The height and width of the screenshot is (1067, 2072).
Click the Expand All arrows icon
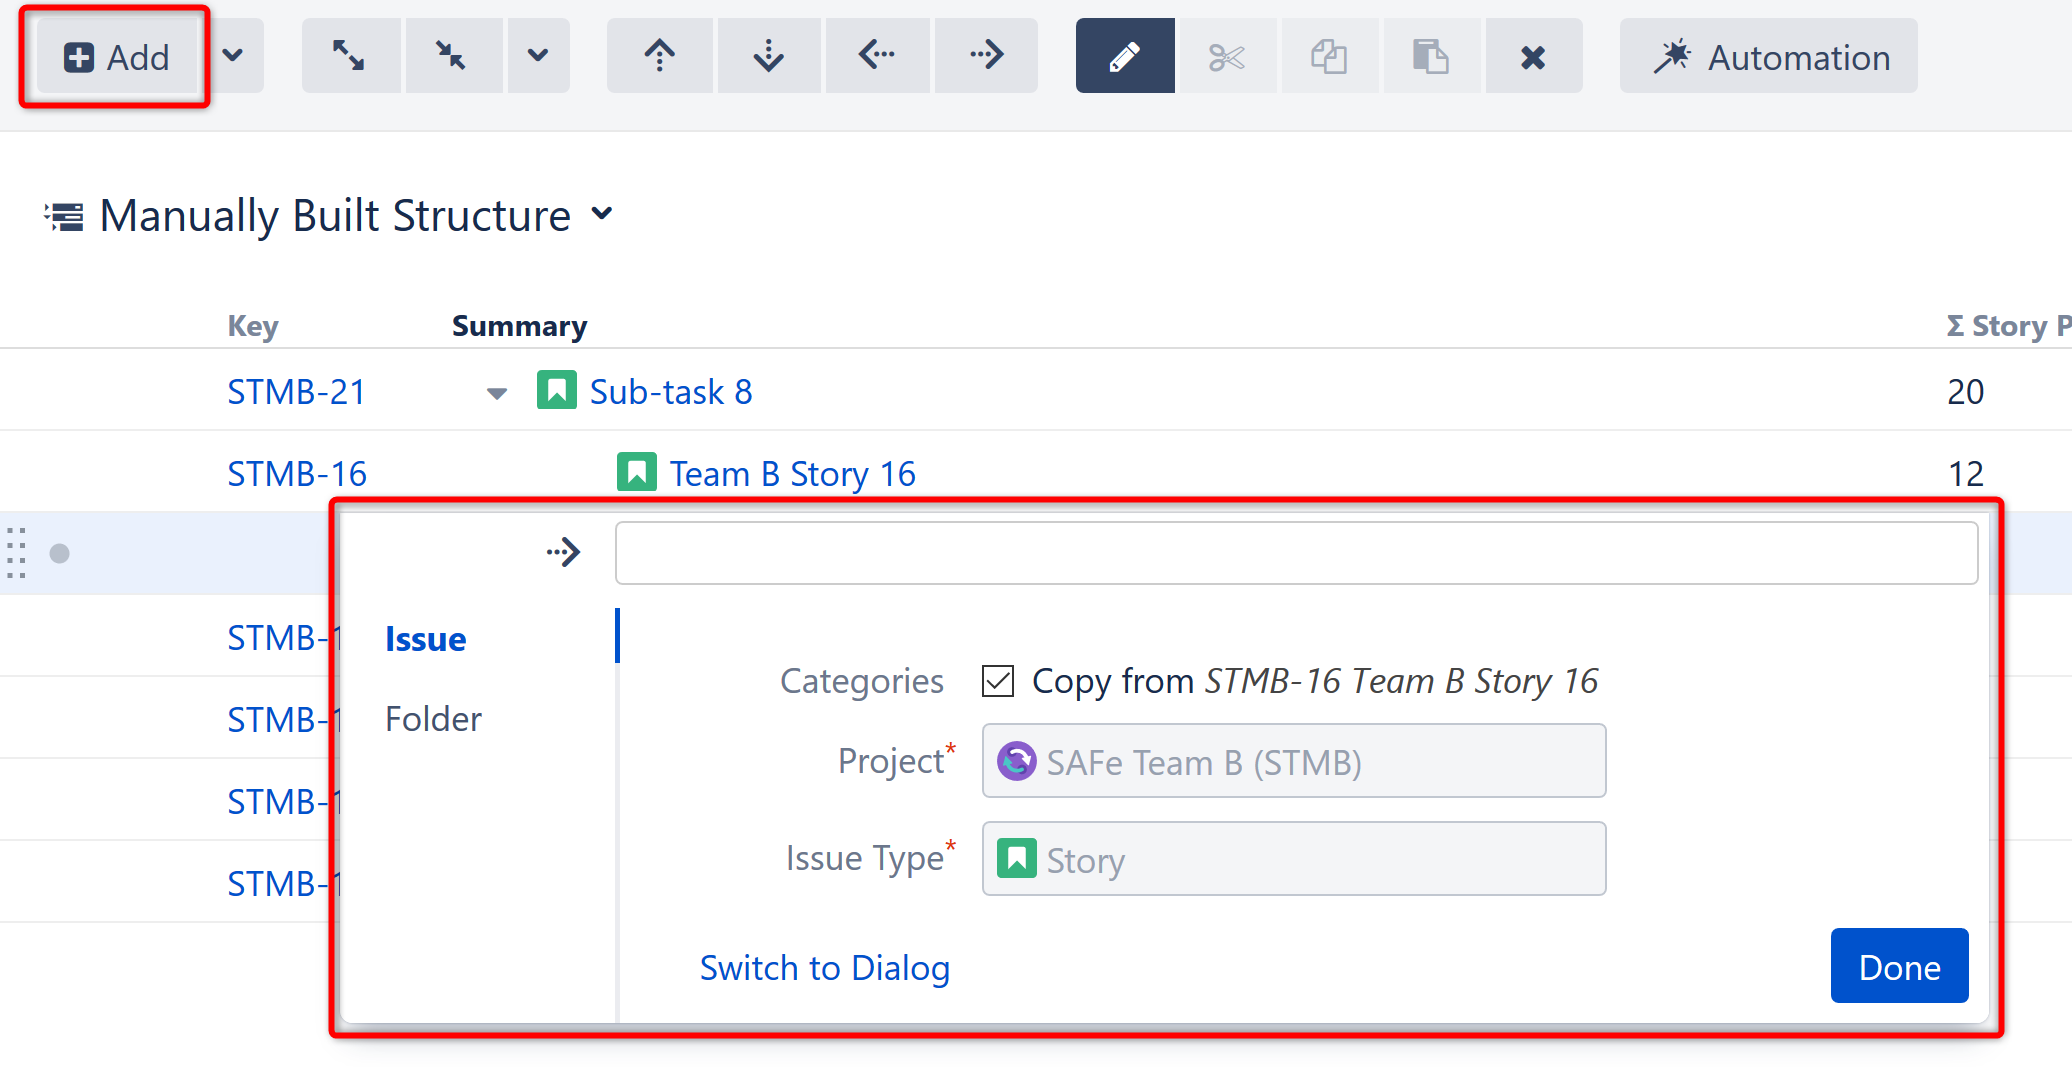pos(349,56)
